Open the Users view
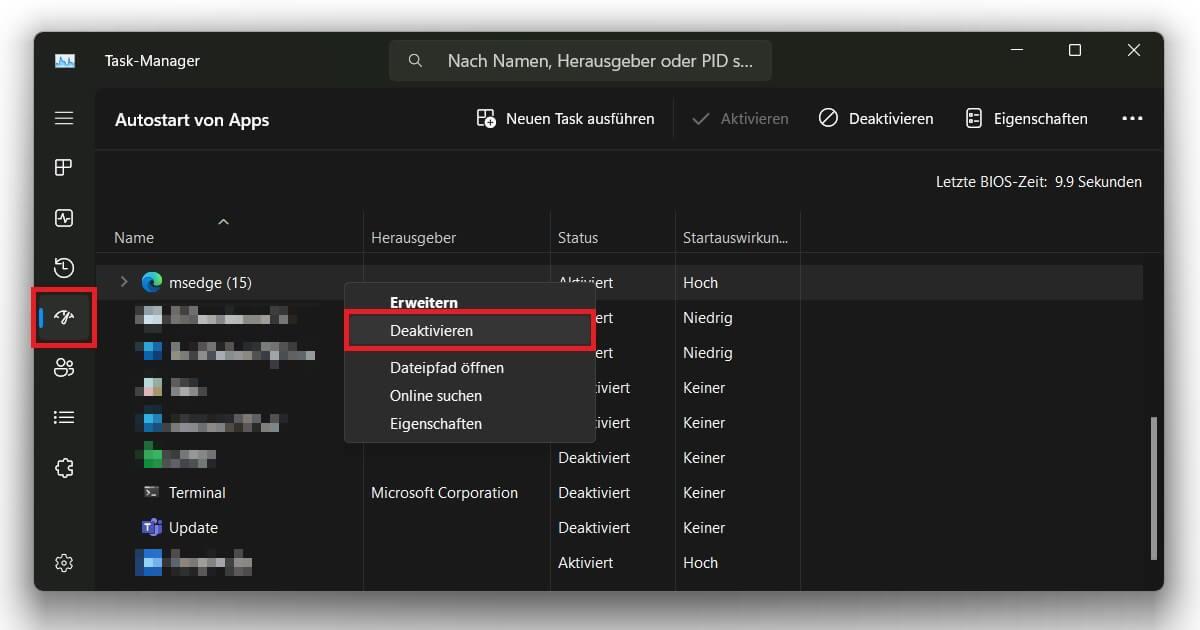Screen dimensions: 1200x630 pyautogui.click(x=64, y=368)
